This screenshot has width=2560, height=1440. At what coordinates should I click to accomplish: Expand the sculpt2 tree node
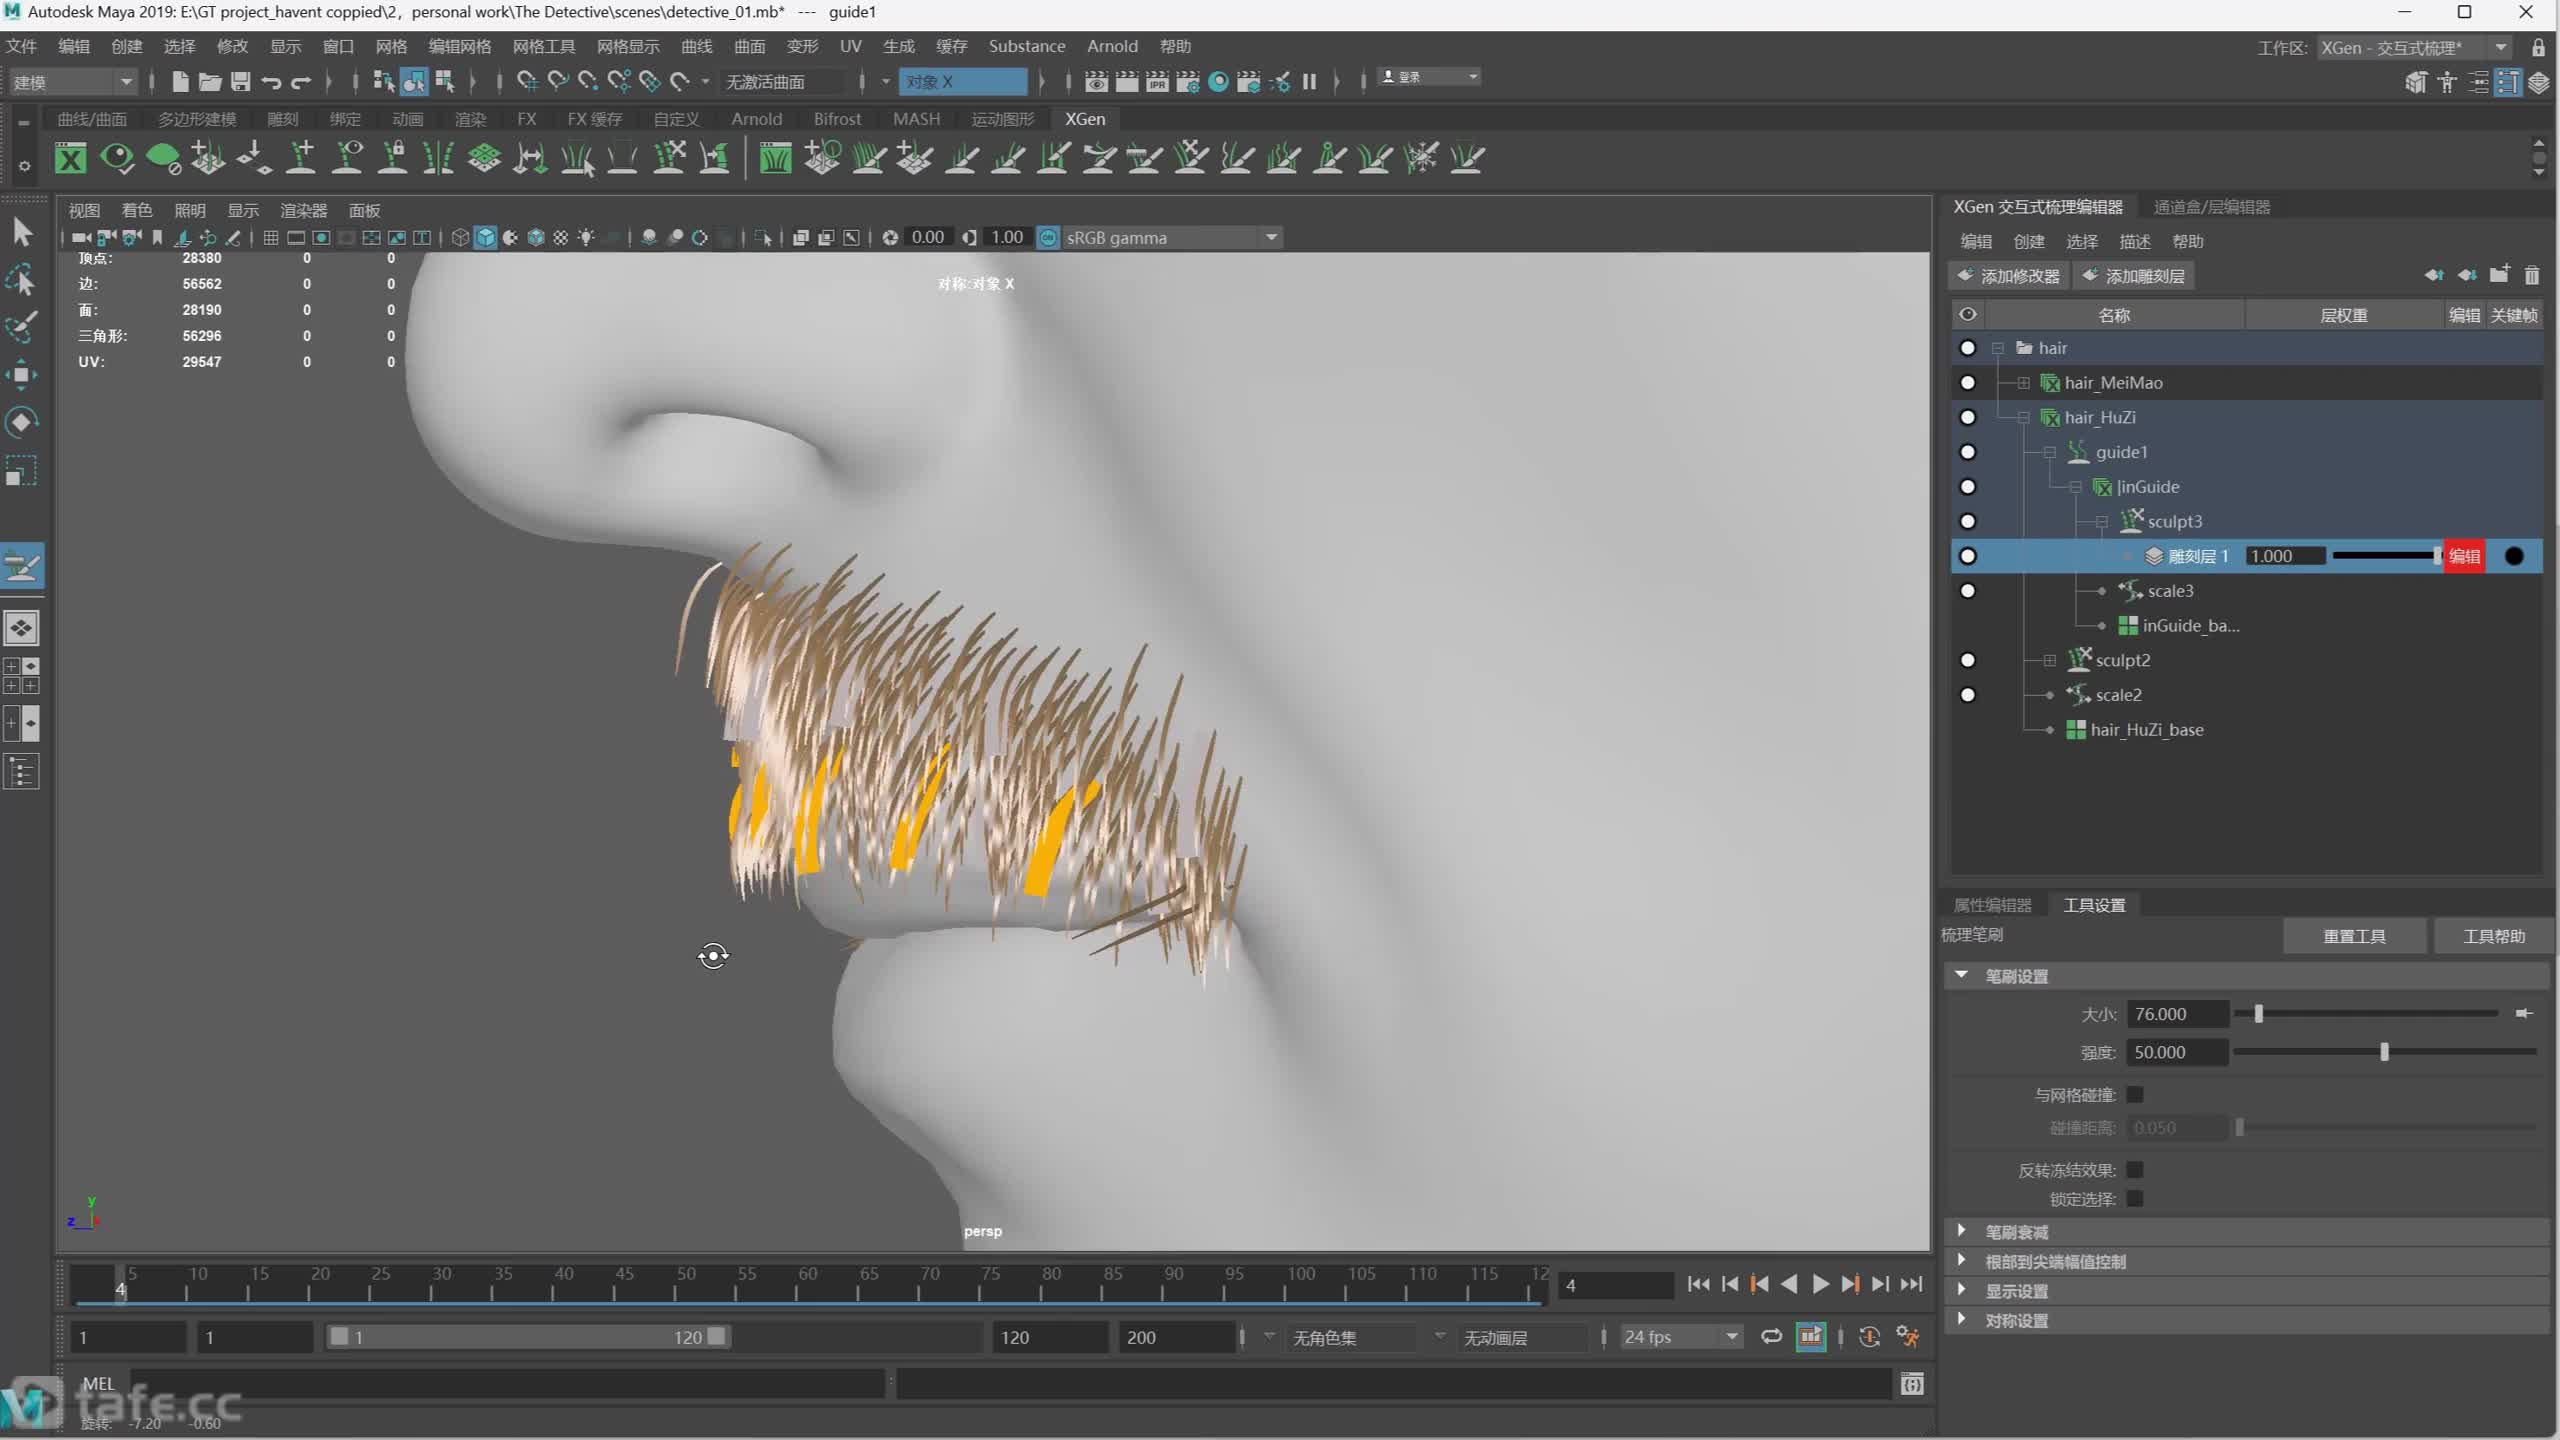(x=2049, y=660)
